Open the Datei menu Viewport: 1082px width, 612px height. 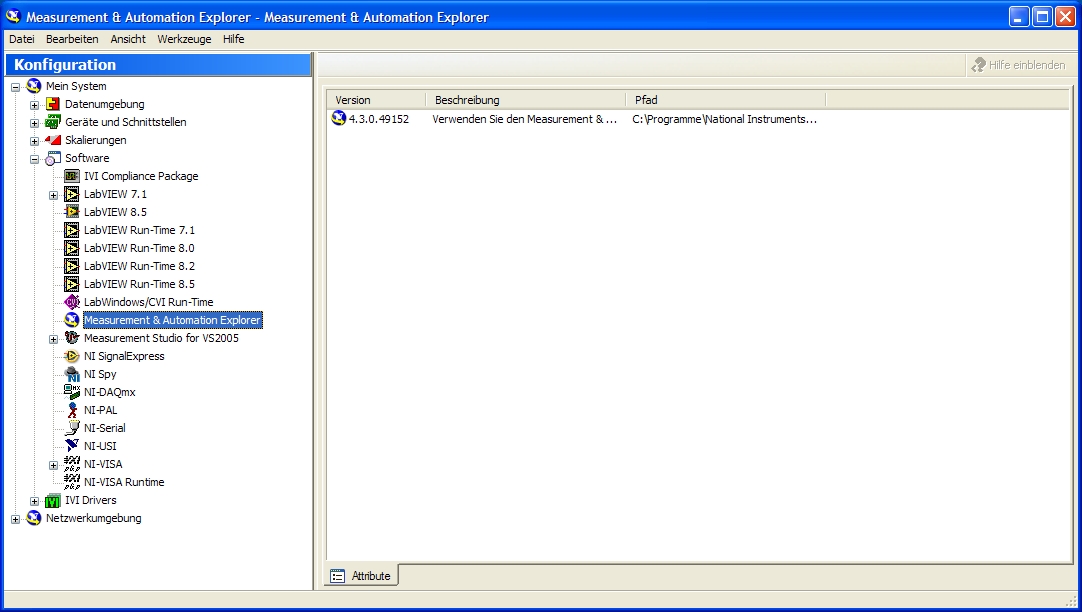coord(21,39)
